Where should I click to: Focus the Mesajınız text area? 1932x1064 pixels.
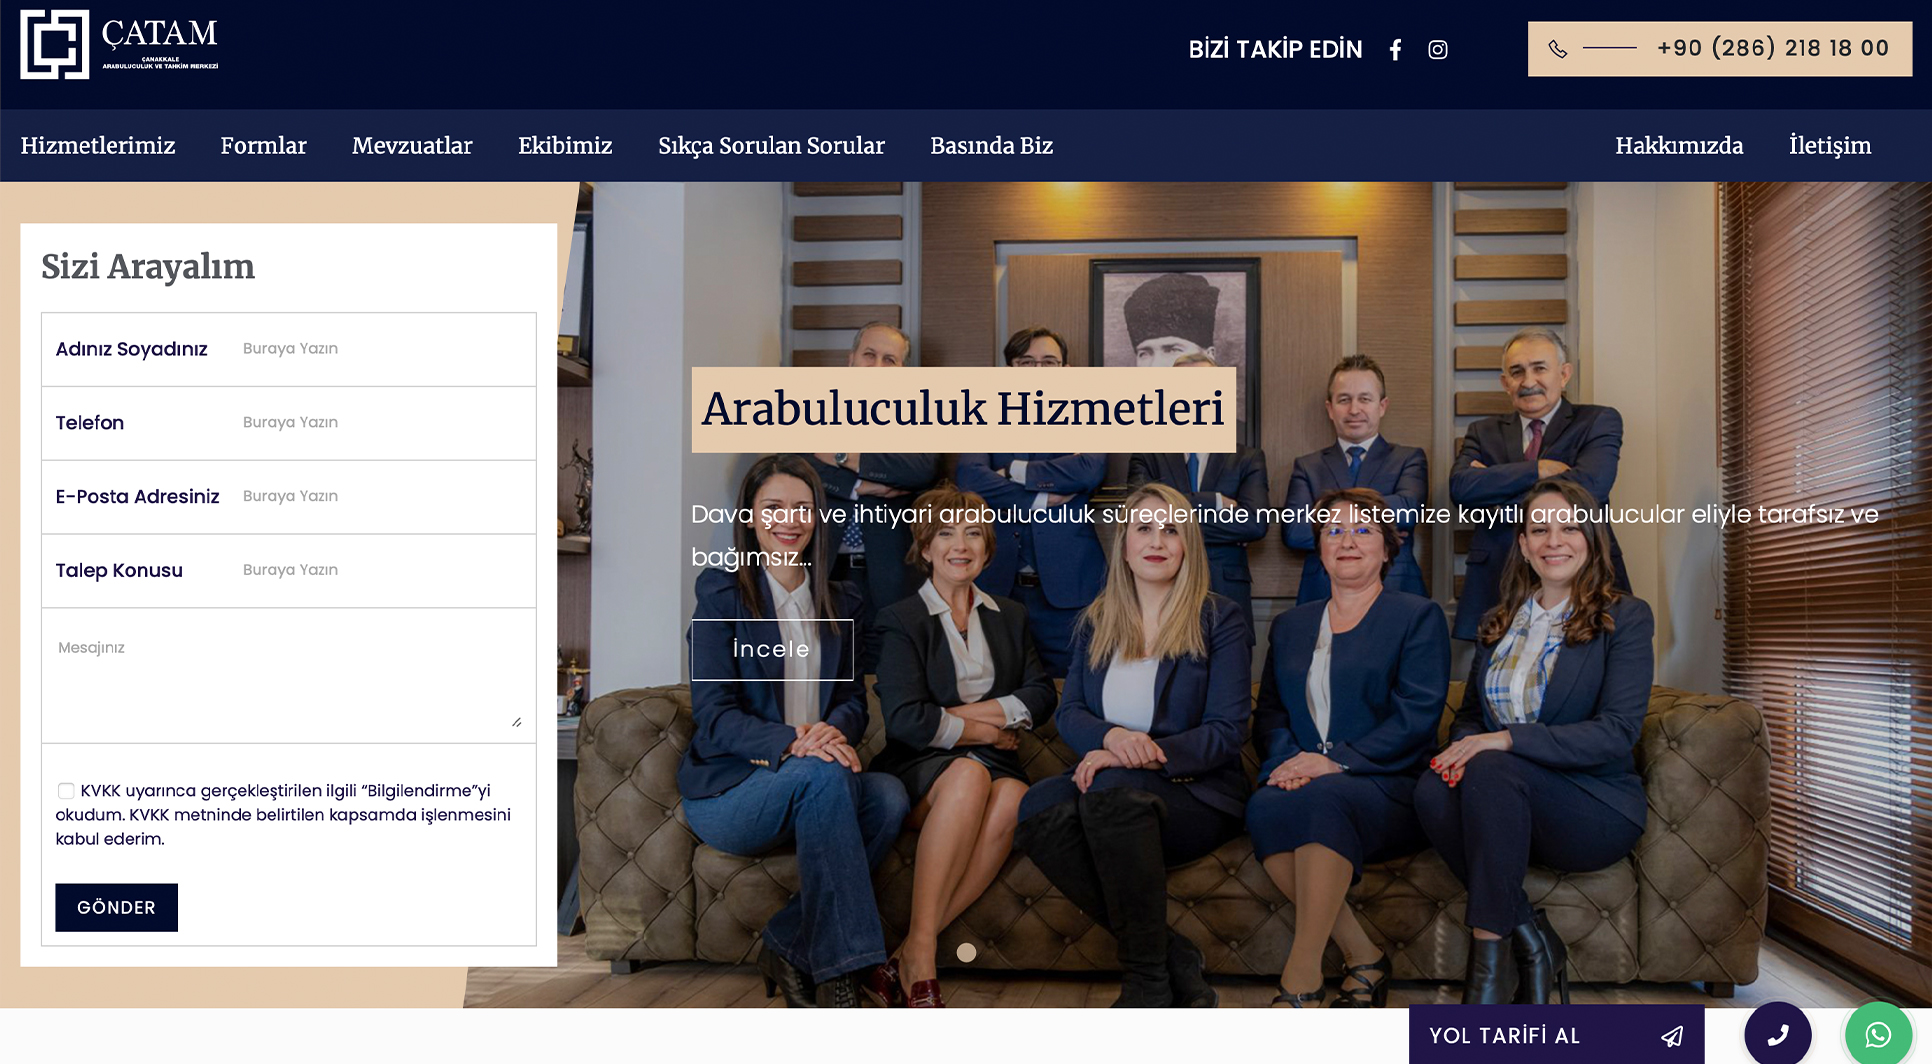[289, 676]
